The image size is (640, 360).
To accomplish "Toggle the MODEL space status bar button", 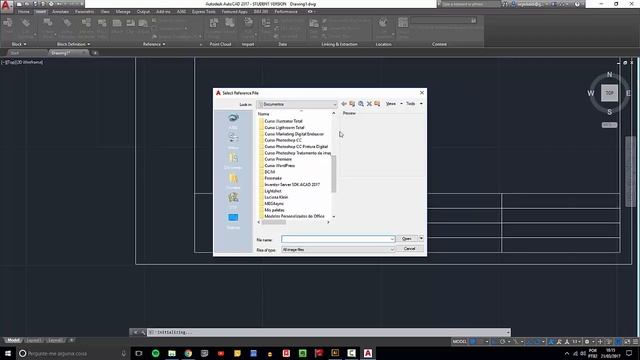I will pyautogui.click(x=459, y=342).
